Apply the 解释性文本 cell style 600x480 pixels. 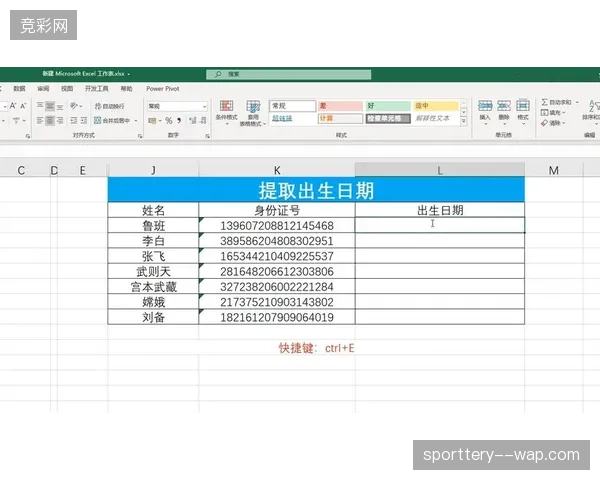[435, 119]
